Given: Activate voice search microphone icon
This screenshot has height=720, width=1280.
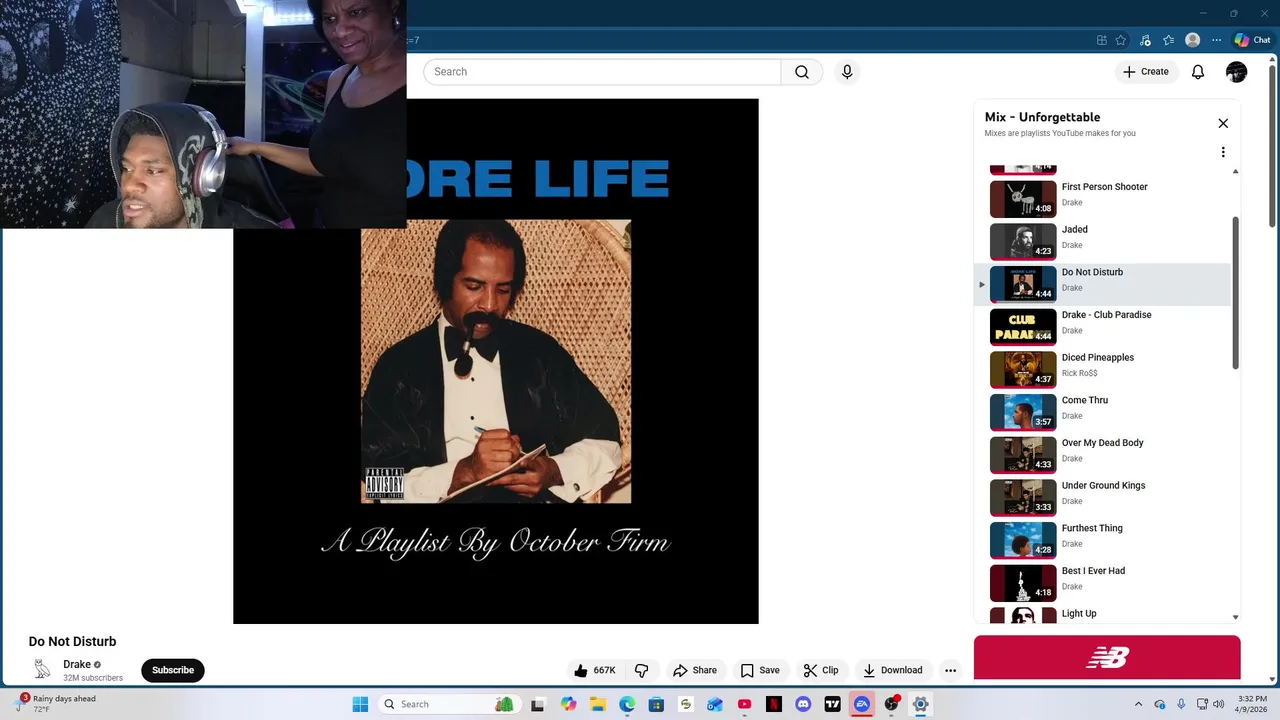Looking at the screenshot, I should tap(847, 72).
